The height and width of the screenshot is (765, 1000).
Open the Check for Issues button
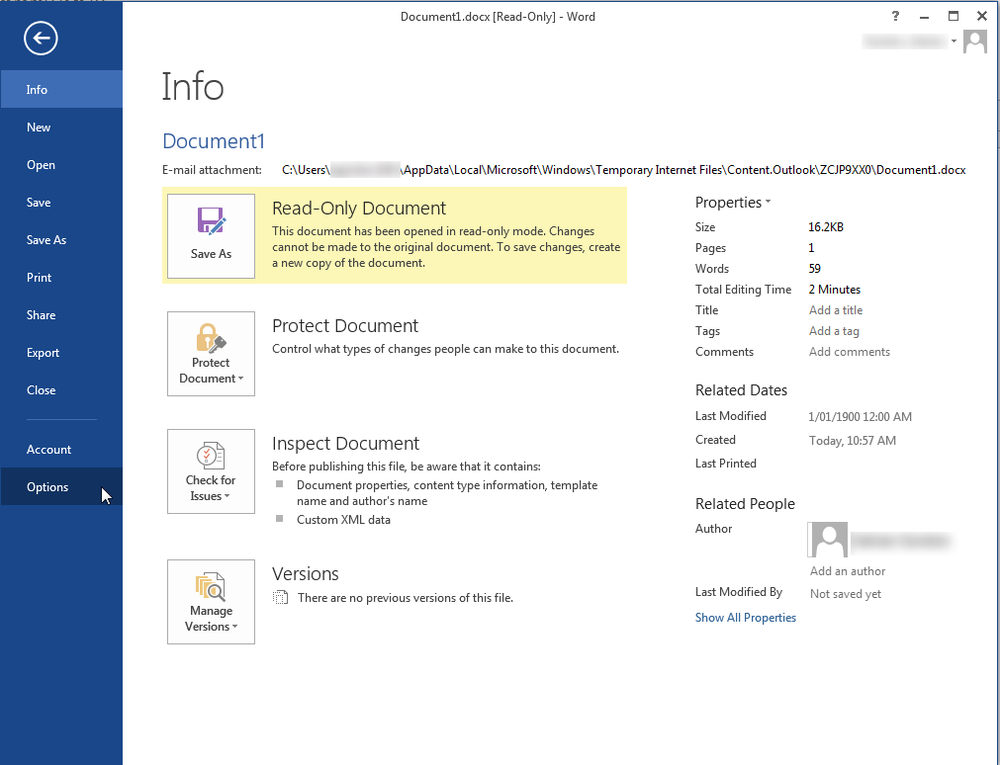211,471
